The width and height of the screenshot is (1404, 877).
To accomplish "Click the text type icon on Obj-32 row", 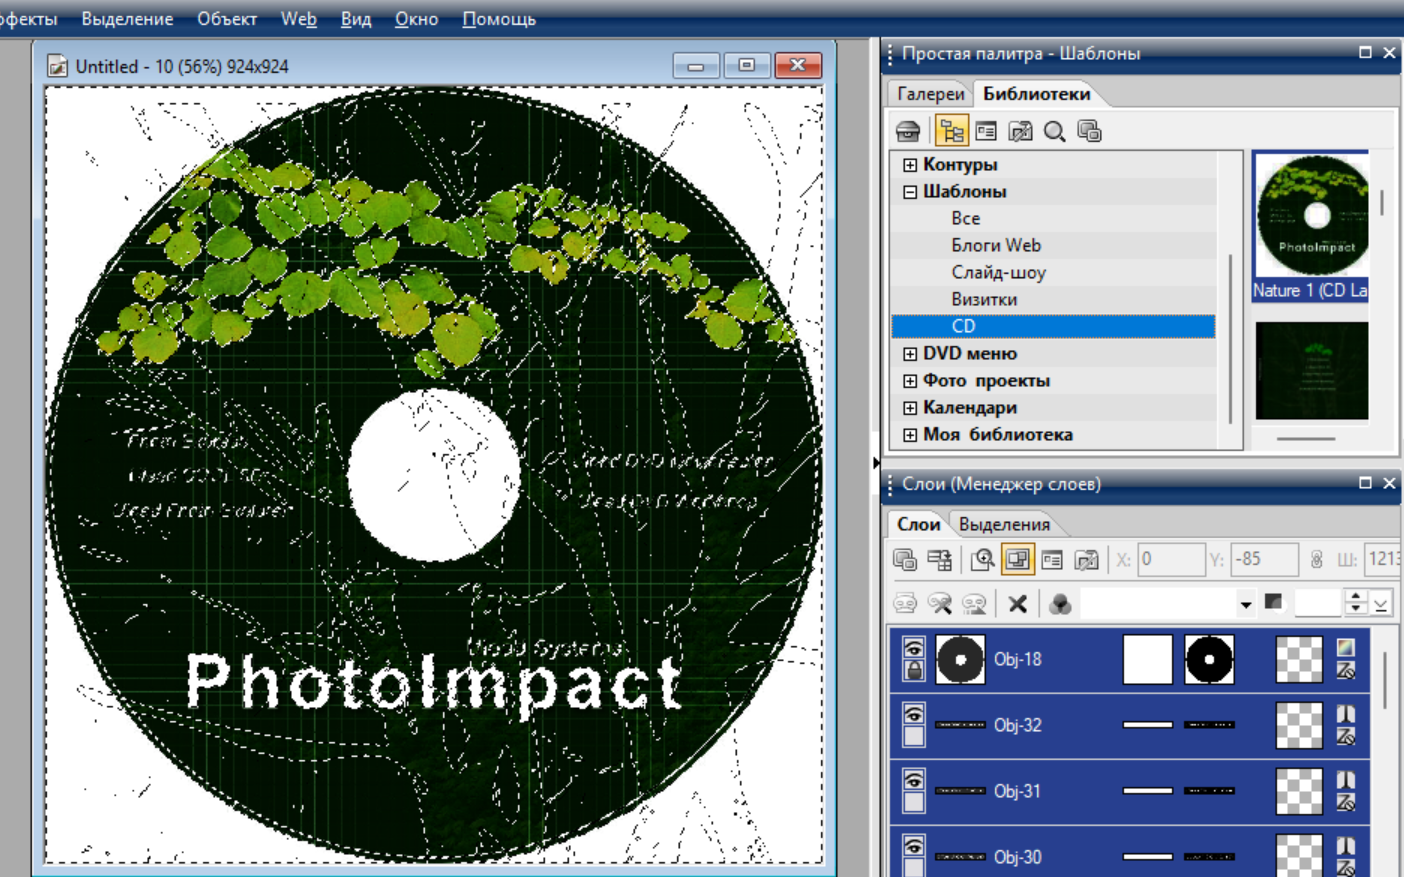I will (1346, 714).
